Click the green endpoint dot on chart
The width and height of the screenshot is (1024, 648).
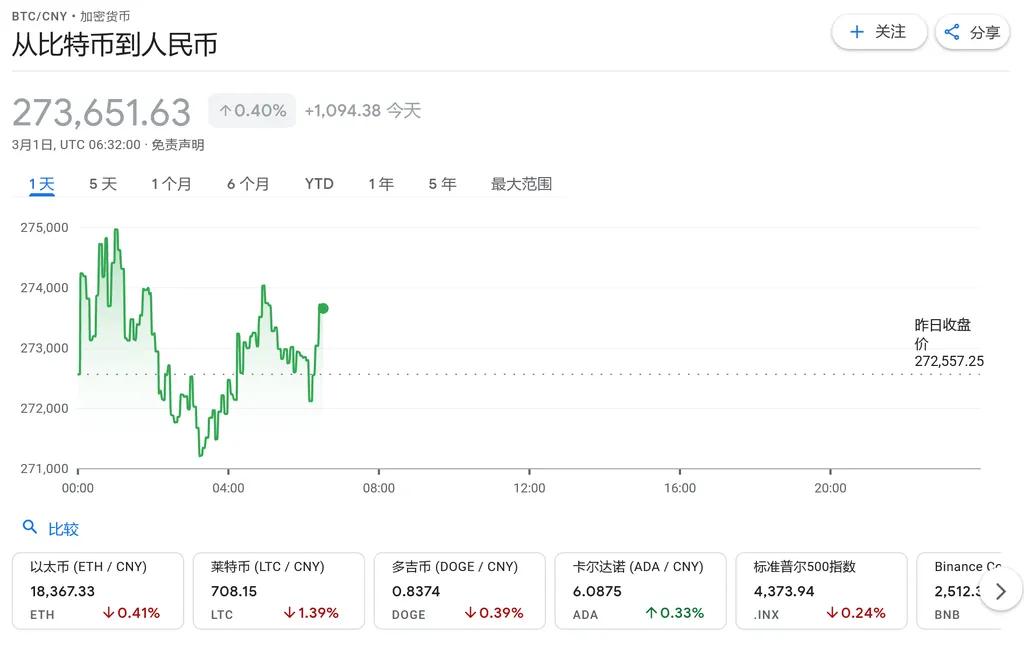click(x=323, y=308)
